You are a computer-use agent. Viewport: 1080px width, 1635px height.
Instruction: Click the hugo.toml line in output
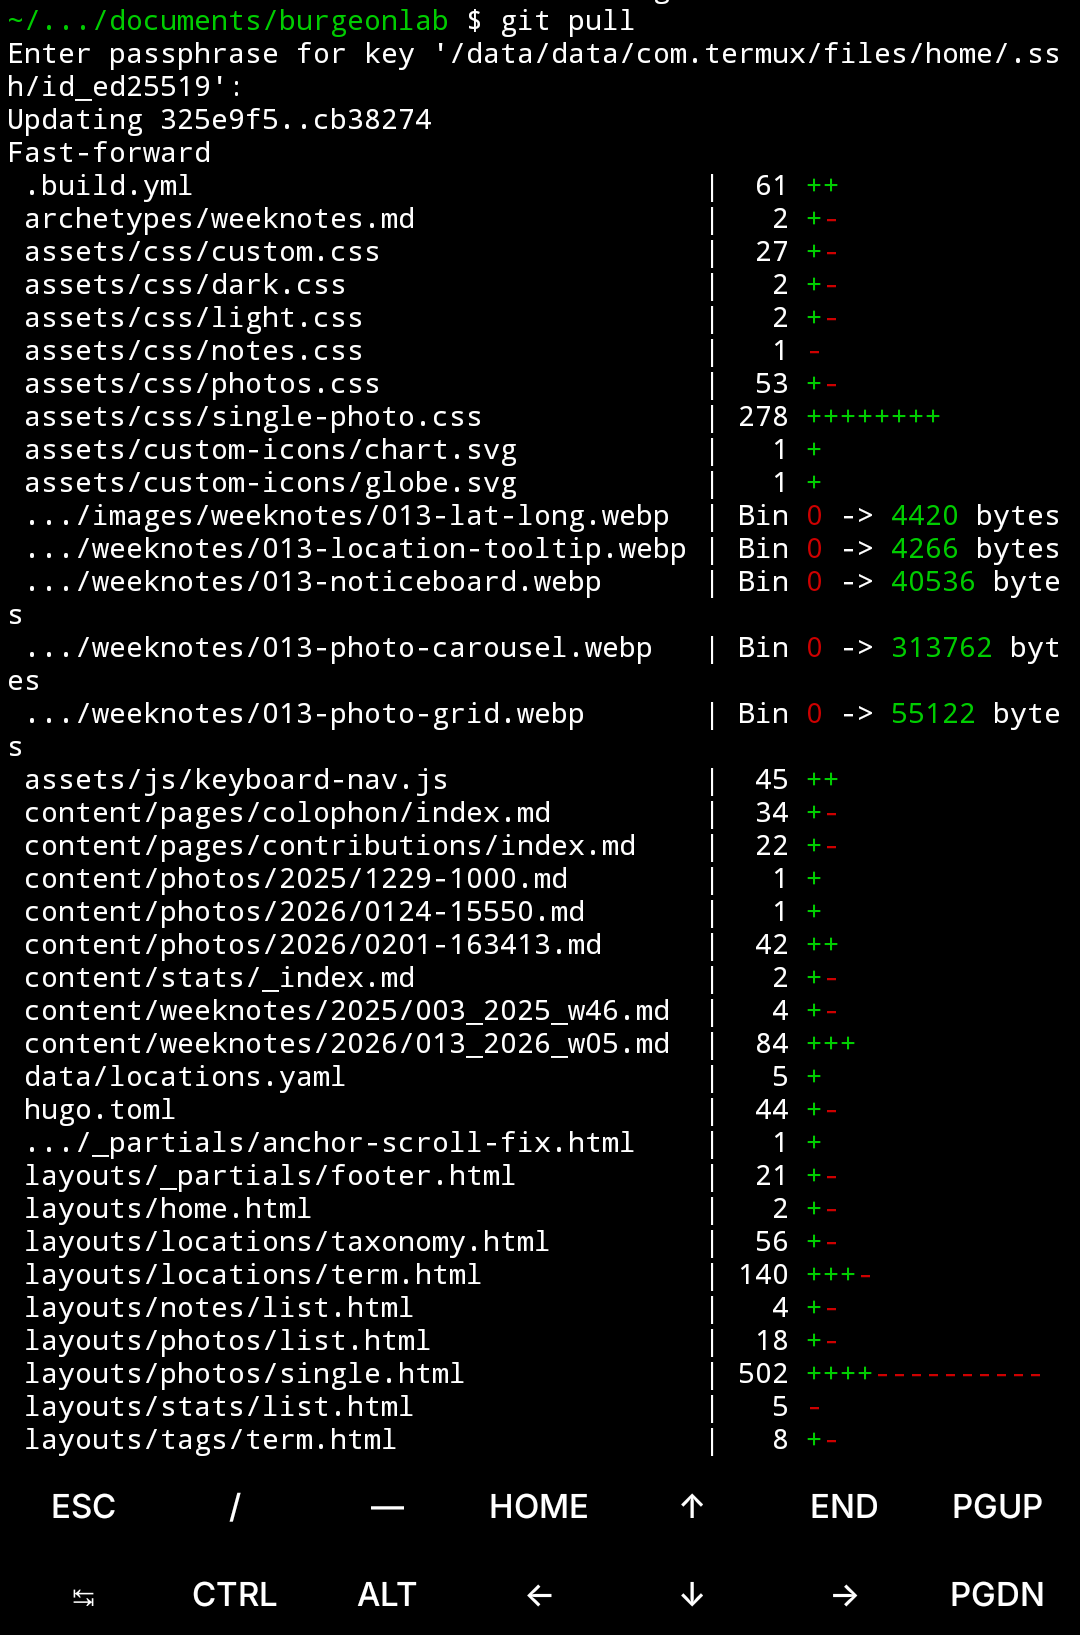[100, 1110]
